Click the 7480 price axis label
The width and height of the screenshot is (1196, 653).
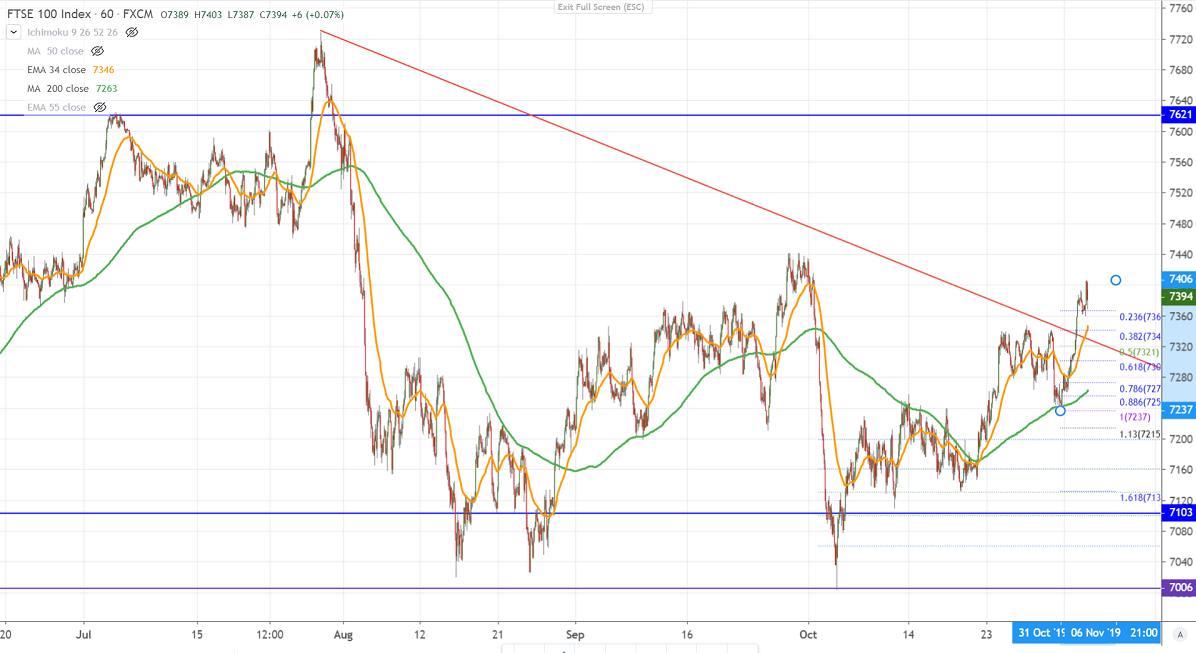tap(1181, 224)
